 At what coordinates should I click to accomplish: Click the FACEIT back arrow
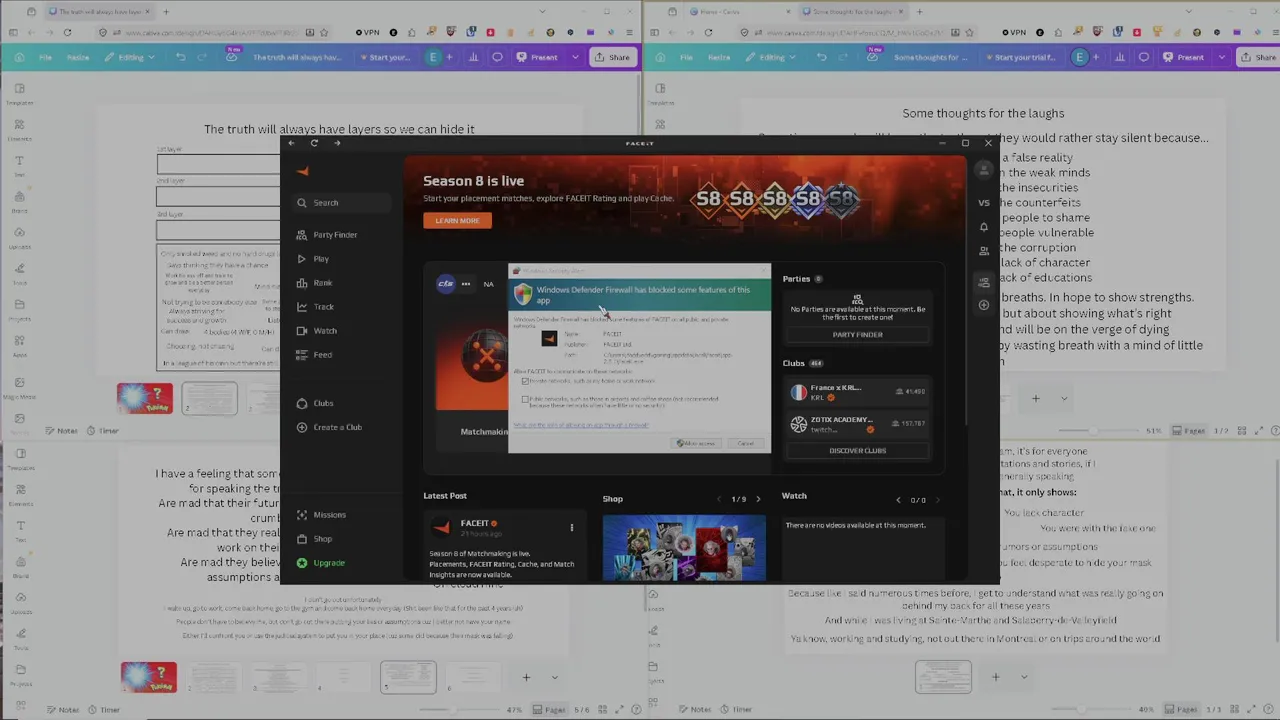pyautogui.click(x=291, y=143)
